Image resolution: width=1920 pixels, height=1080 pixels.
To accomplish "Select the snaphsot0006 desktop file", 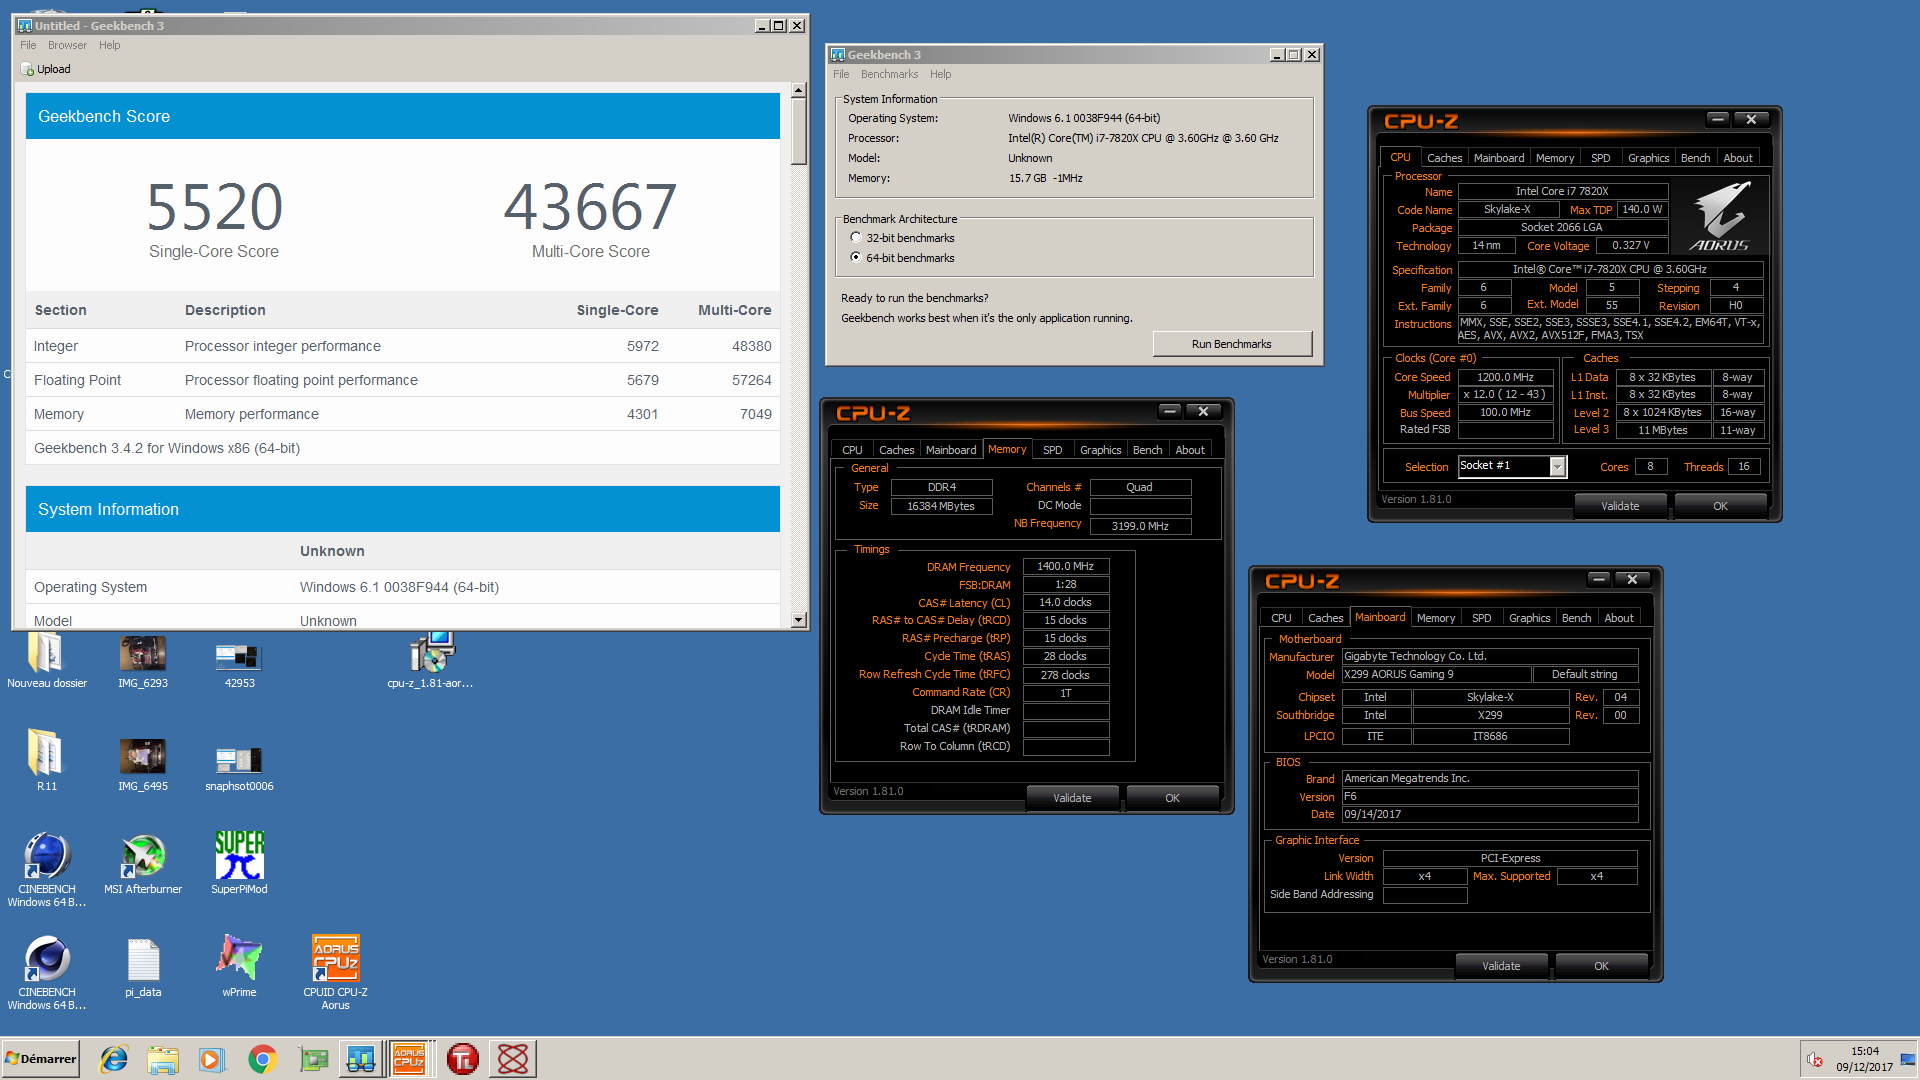I will point(239,764).
